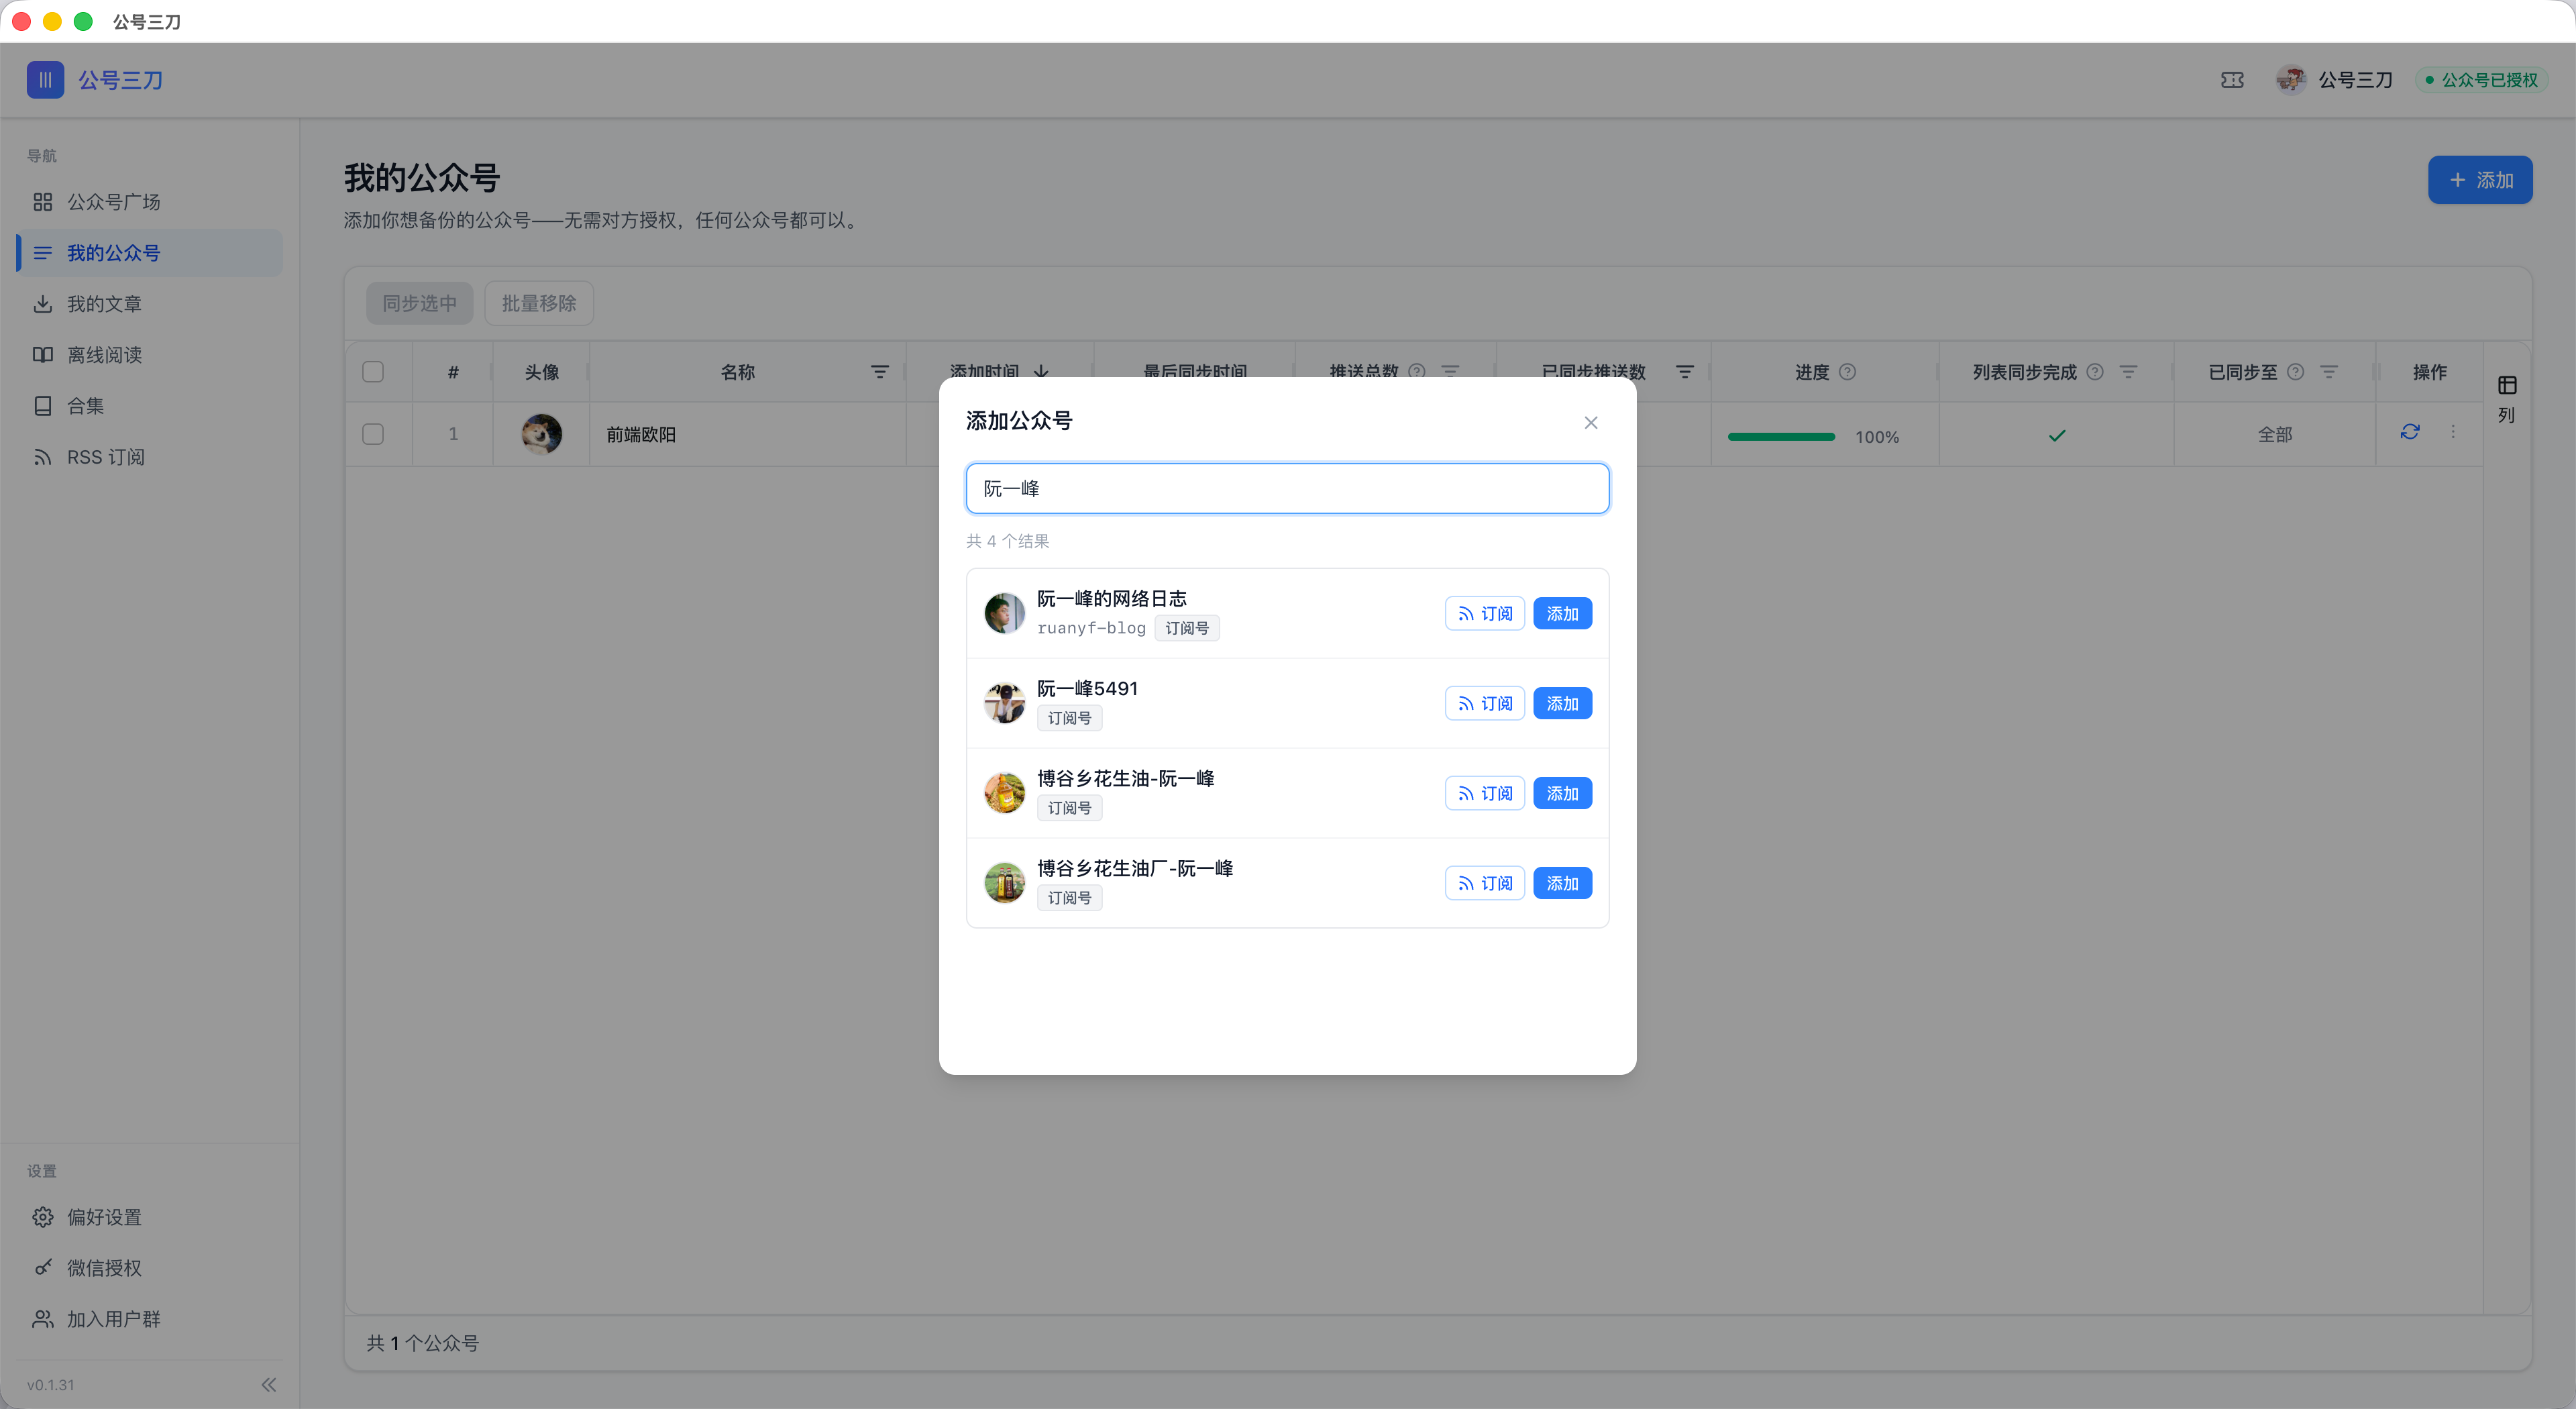The height and width of the screenshot is (1409, 2576).
Task: Click the 公号三刀 logo icon in header
Action: (45, 80)
